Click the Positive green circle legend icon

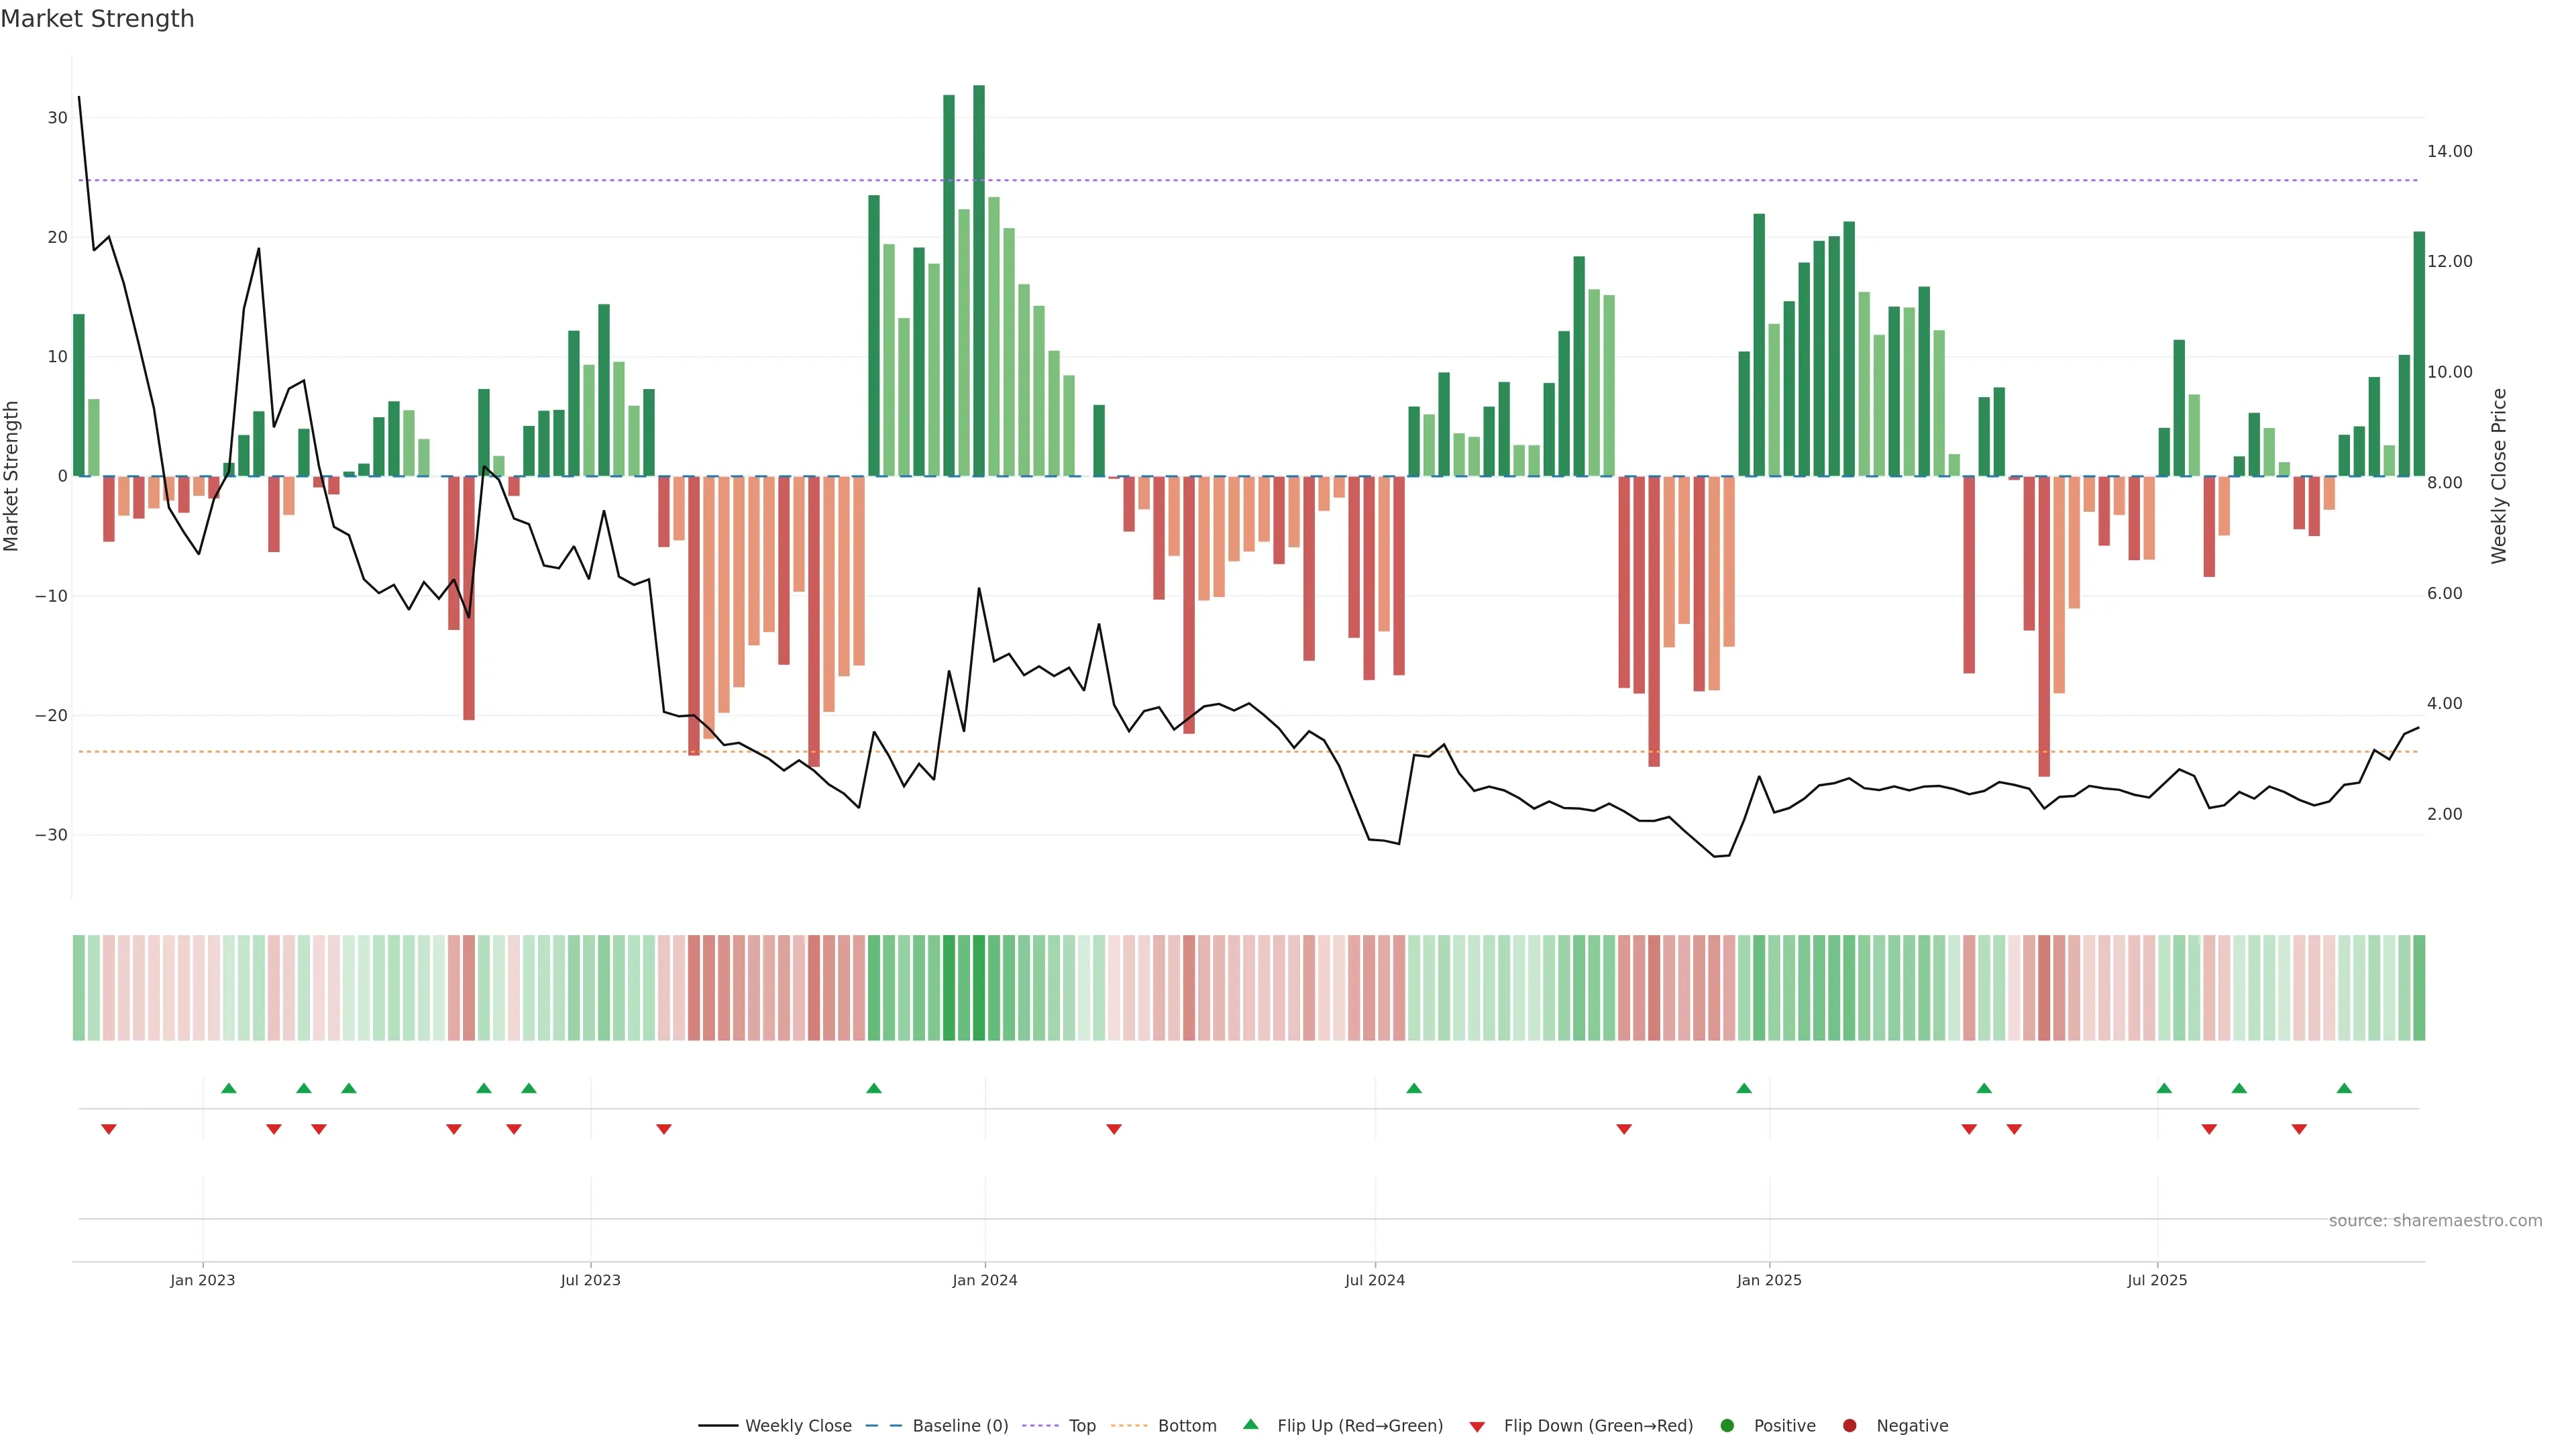point(1727,1426)
